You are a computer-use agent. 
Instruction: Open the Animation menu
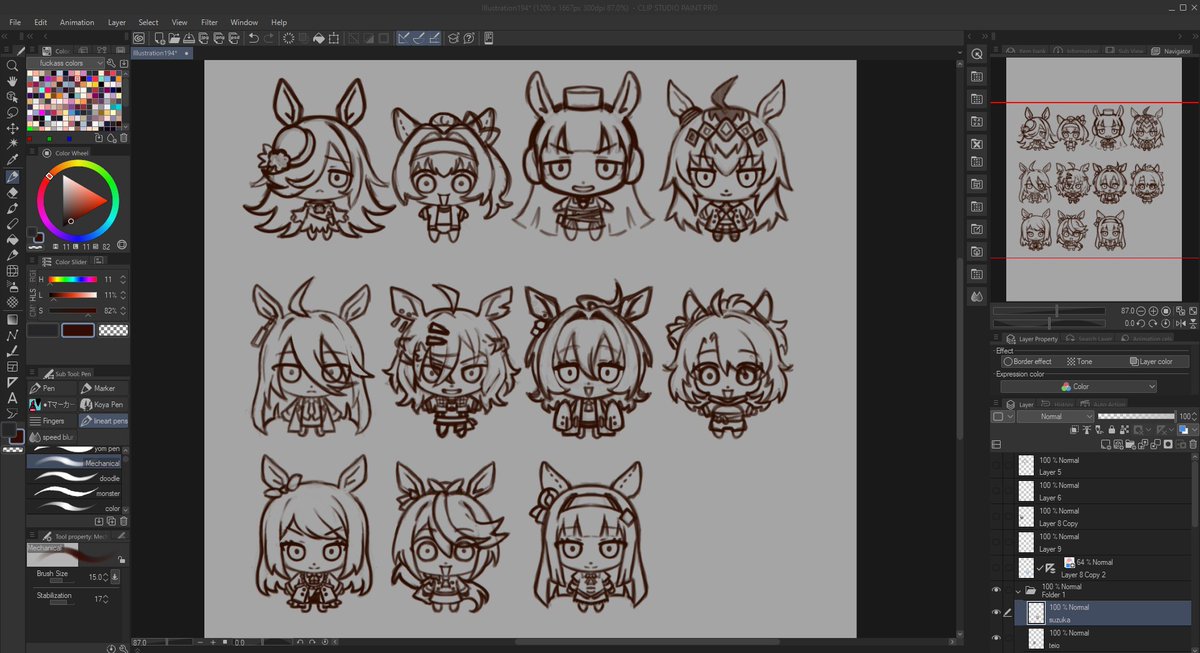[x=76, y=22]
